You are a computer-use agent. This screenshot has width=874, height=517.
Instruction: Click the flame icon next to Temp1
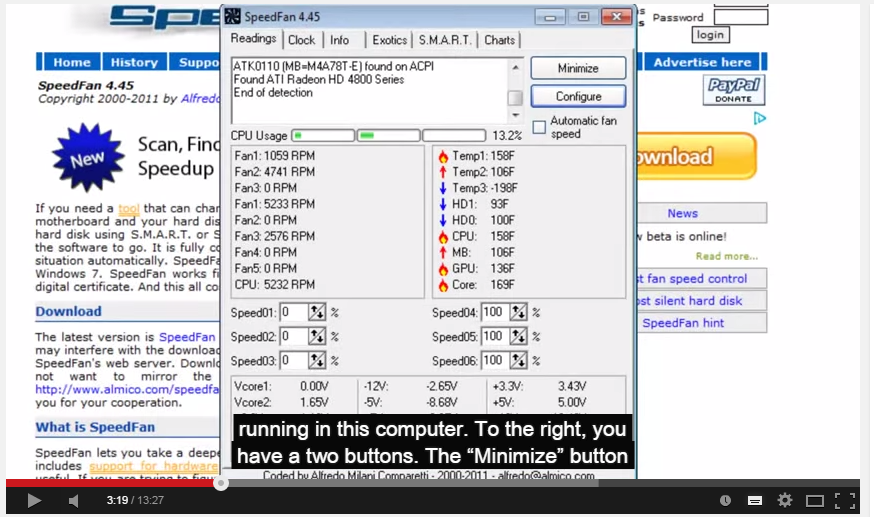(x=443, y=156)
